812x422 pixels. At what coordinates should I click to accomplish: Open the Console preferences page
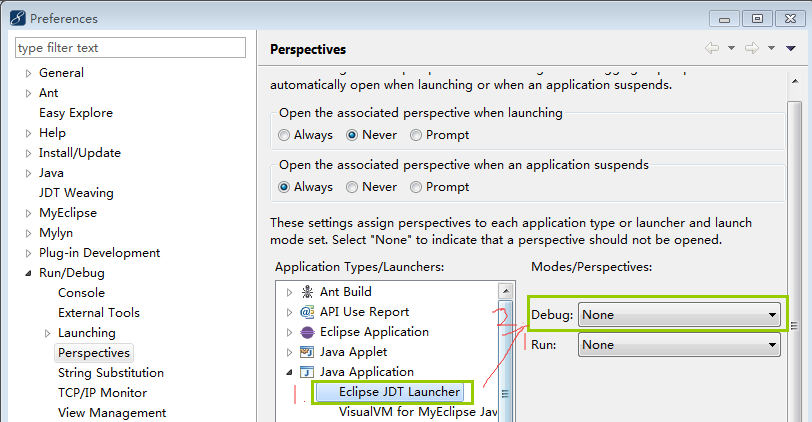(81, 293)
